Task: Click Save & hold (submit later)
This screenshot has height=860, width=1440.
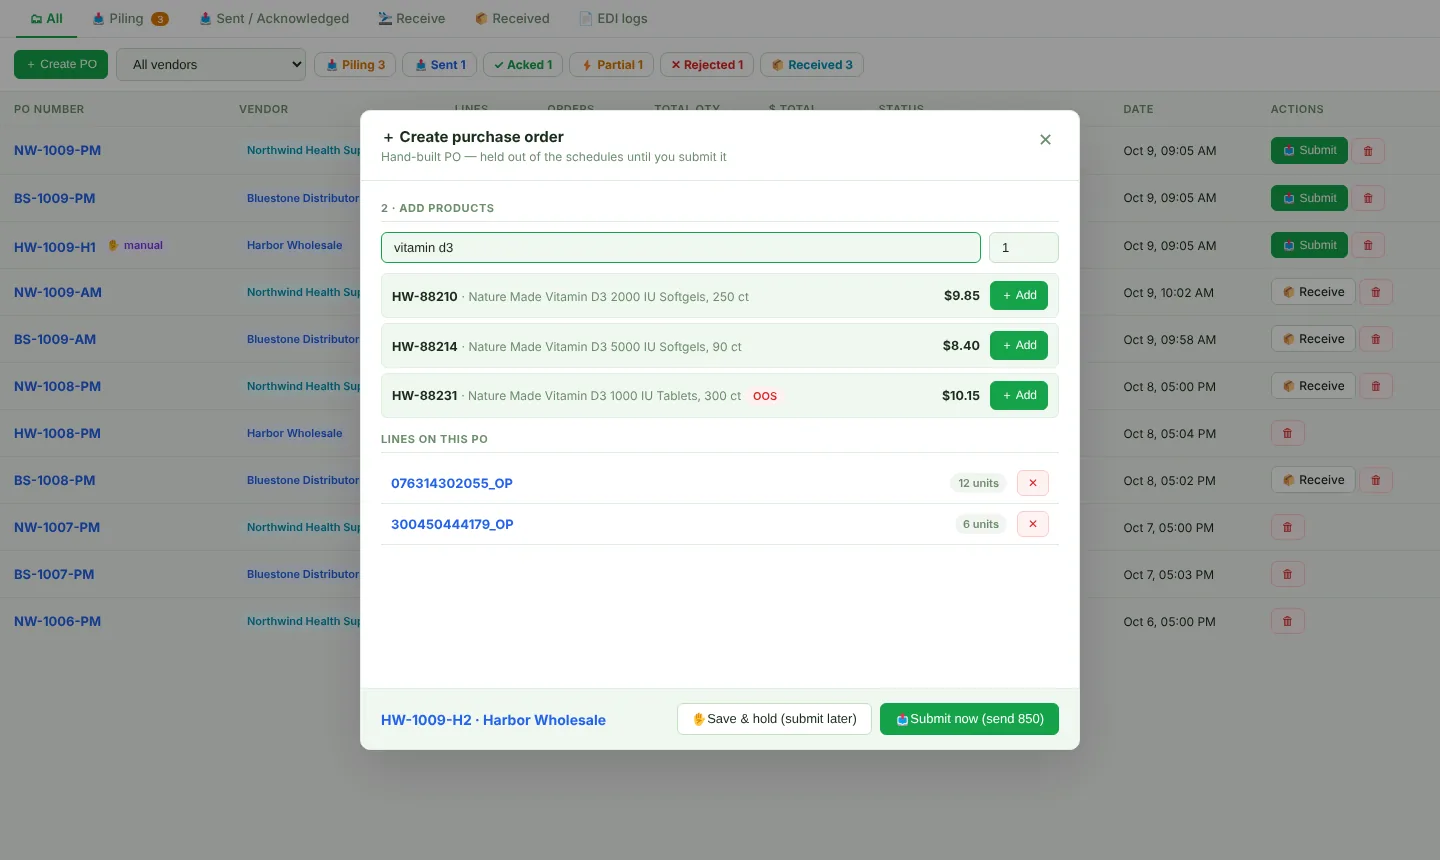Action: (774, 719)
